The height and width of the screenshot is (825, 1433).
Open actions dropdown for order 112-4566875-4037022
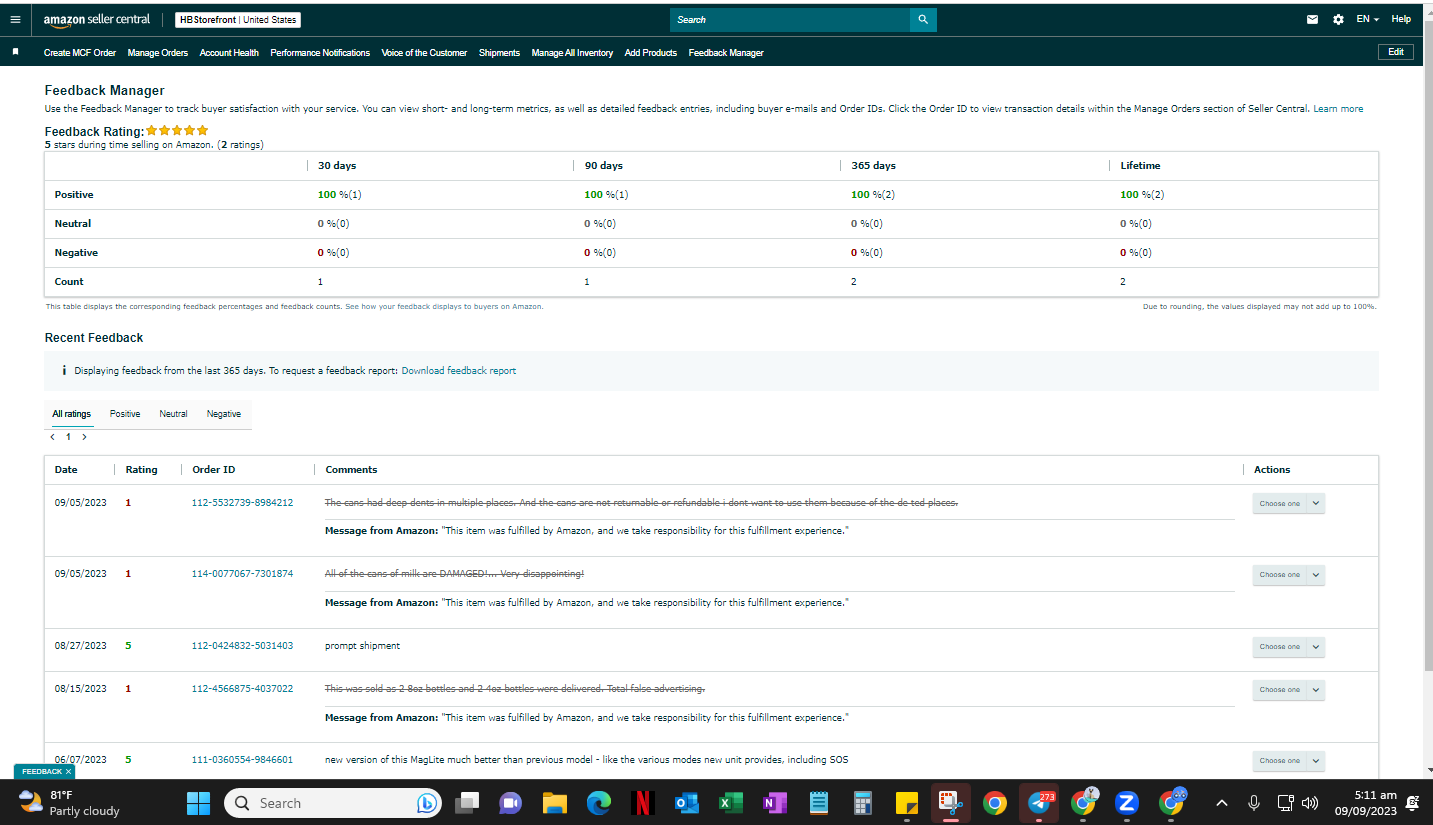pyautogui.click(x=1288, y=689)
